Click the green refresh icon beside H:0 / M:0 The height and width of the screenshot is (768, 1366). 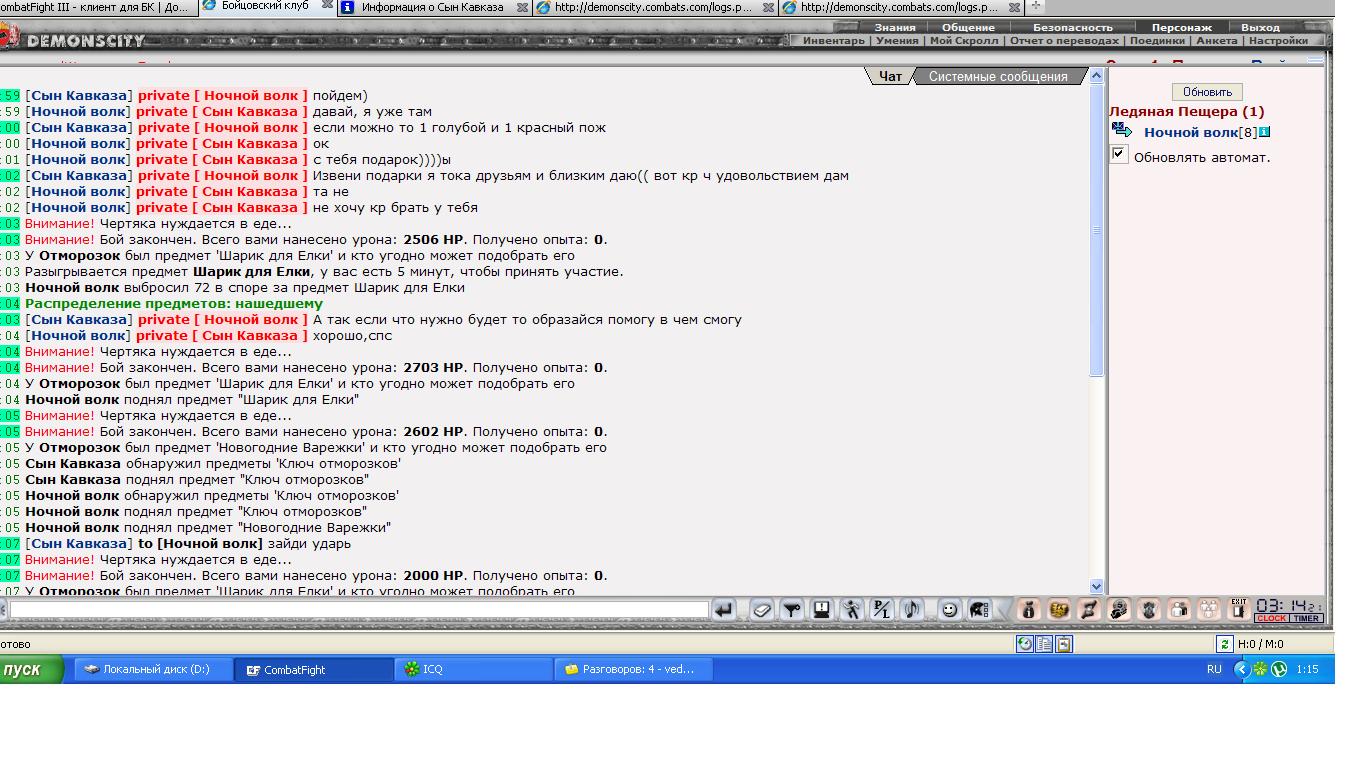(1224, 644)
